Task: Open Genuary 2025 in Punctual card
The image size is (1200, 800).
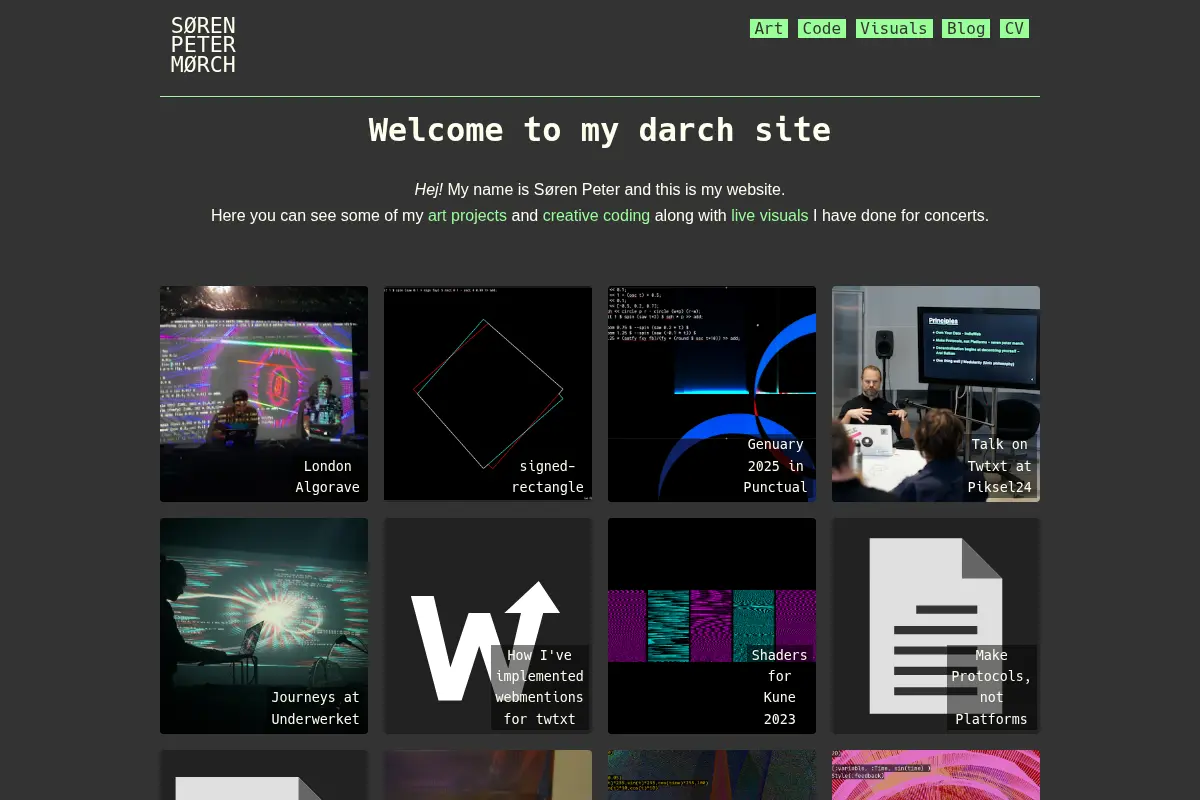Action: point(712,394)
